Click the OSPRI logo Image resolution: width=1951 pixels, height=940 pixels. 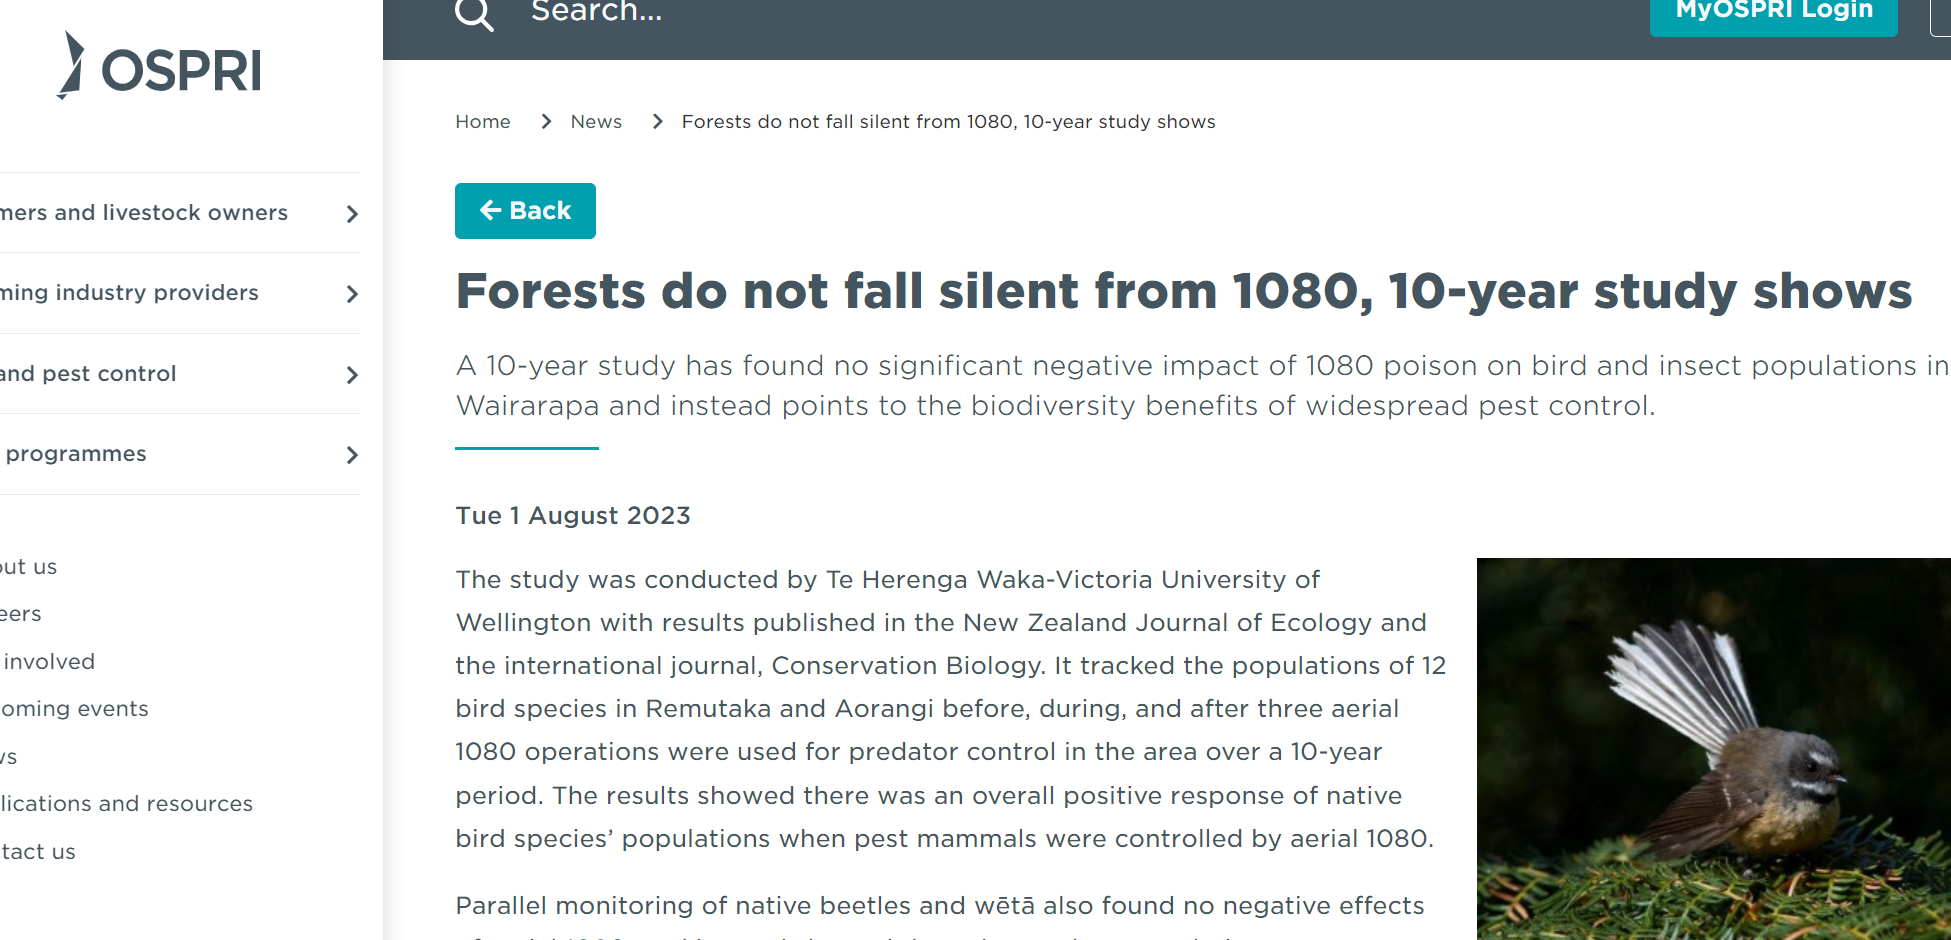(x=162, y=68)
